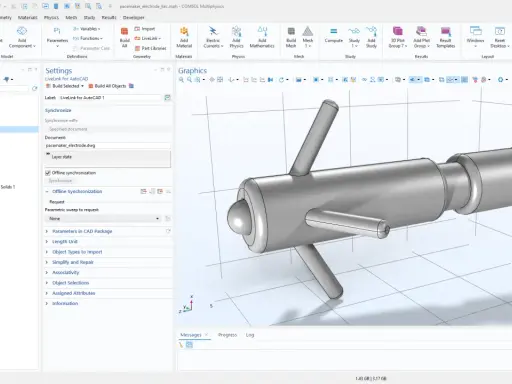Click the reset rotation icon in Graphics toolbar
The width and height of the screenshot is (512, 384).
pos(281,80)
